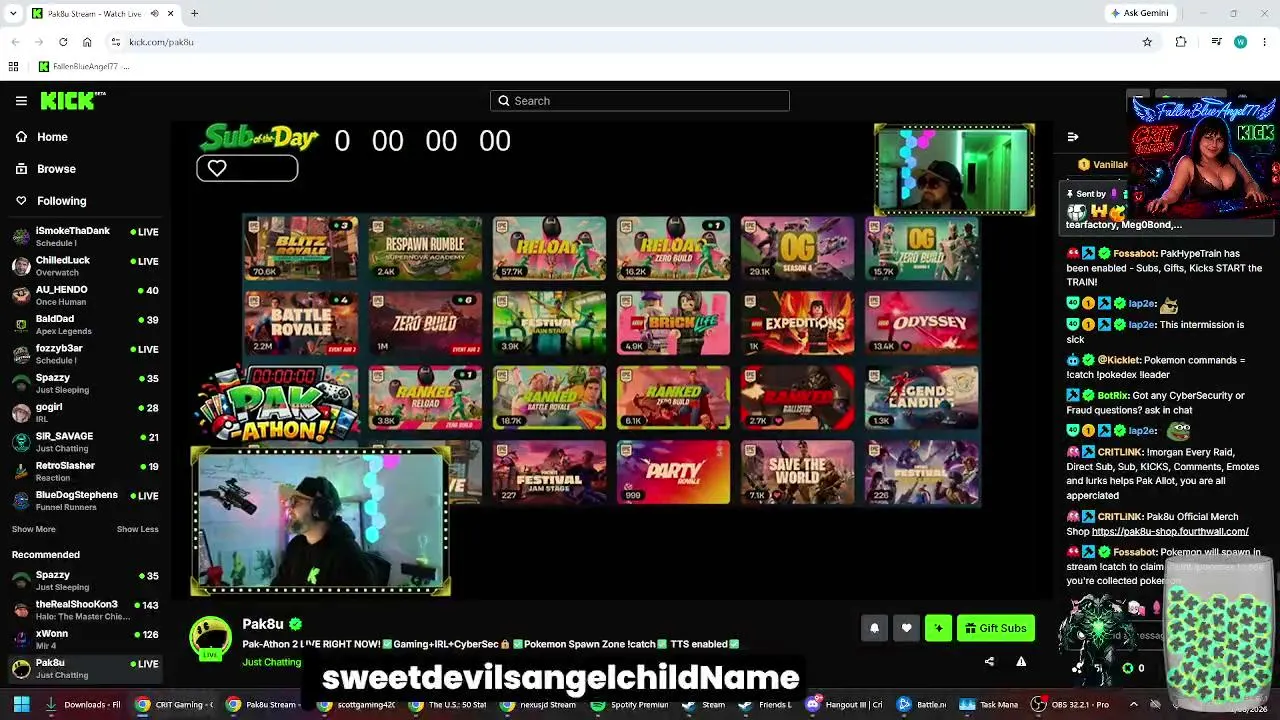Image resolution: width=1280 pixels, height=720 pixels.
Task: Click the Kick logo
Action: click(x=72, y=100)
